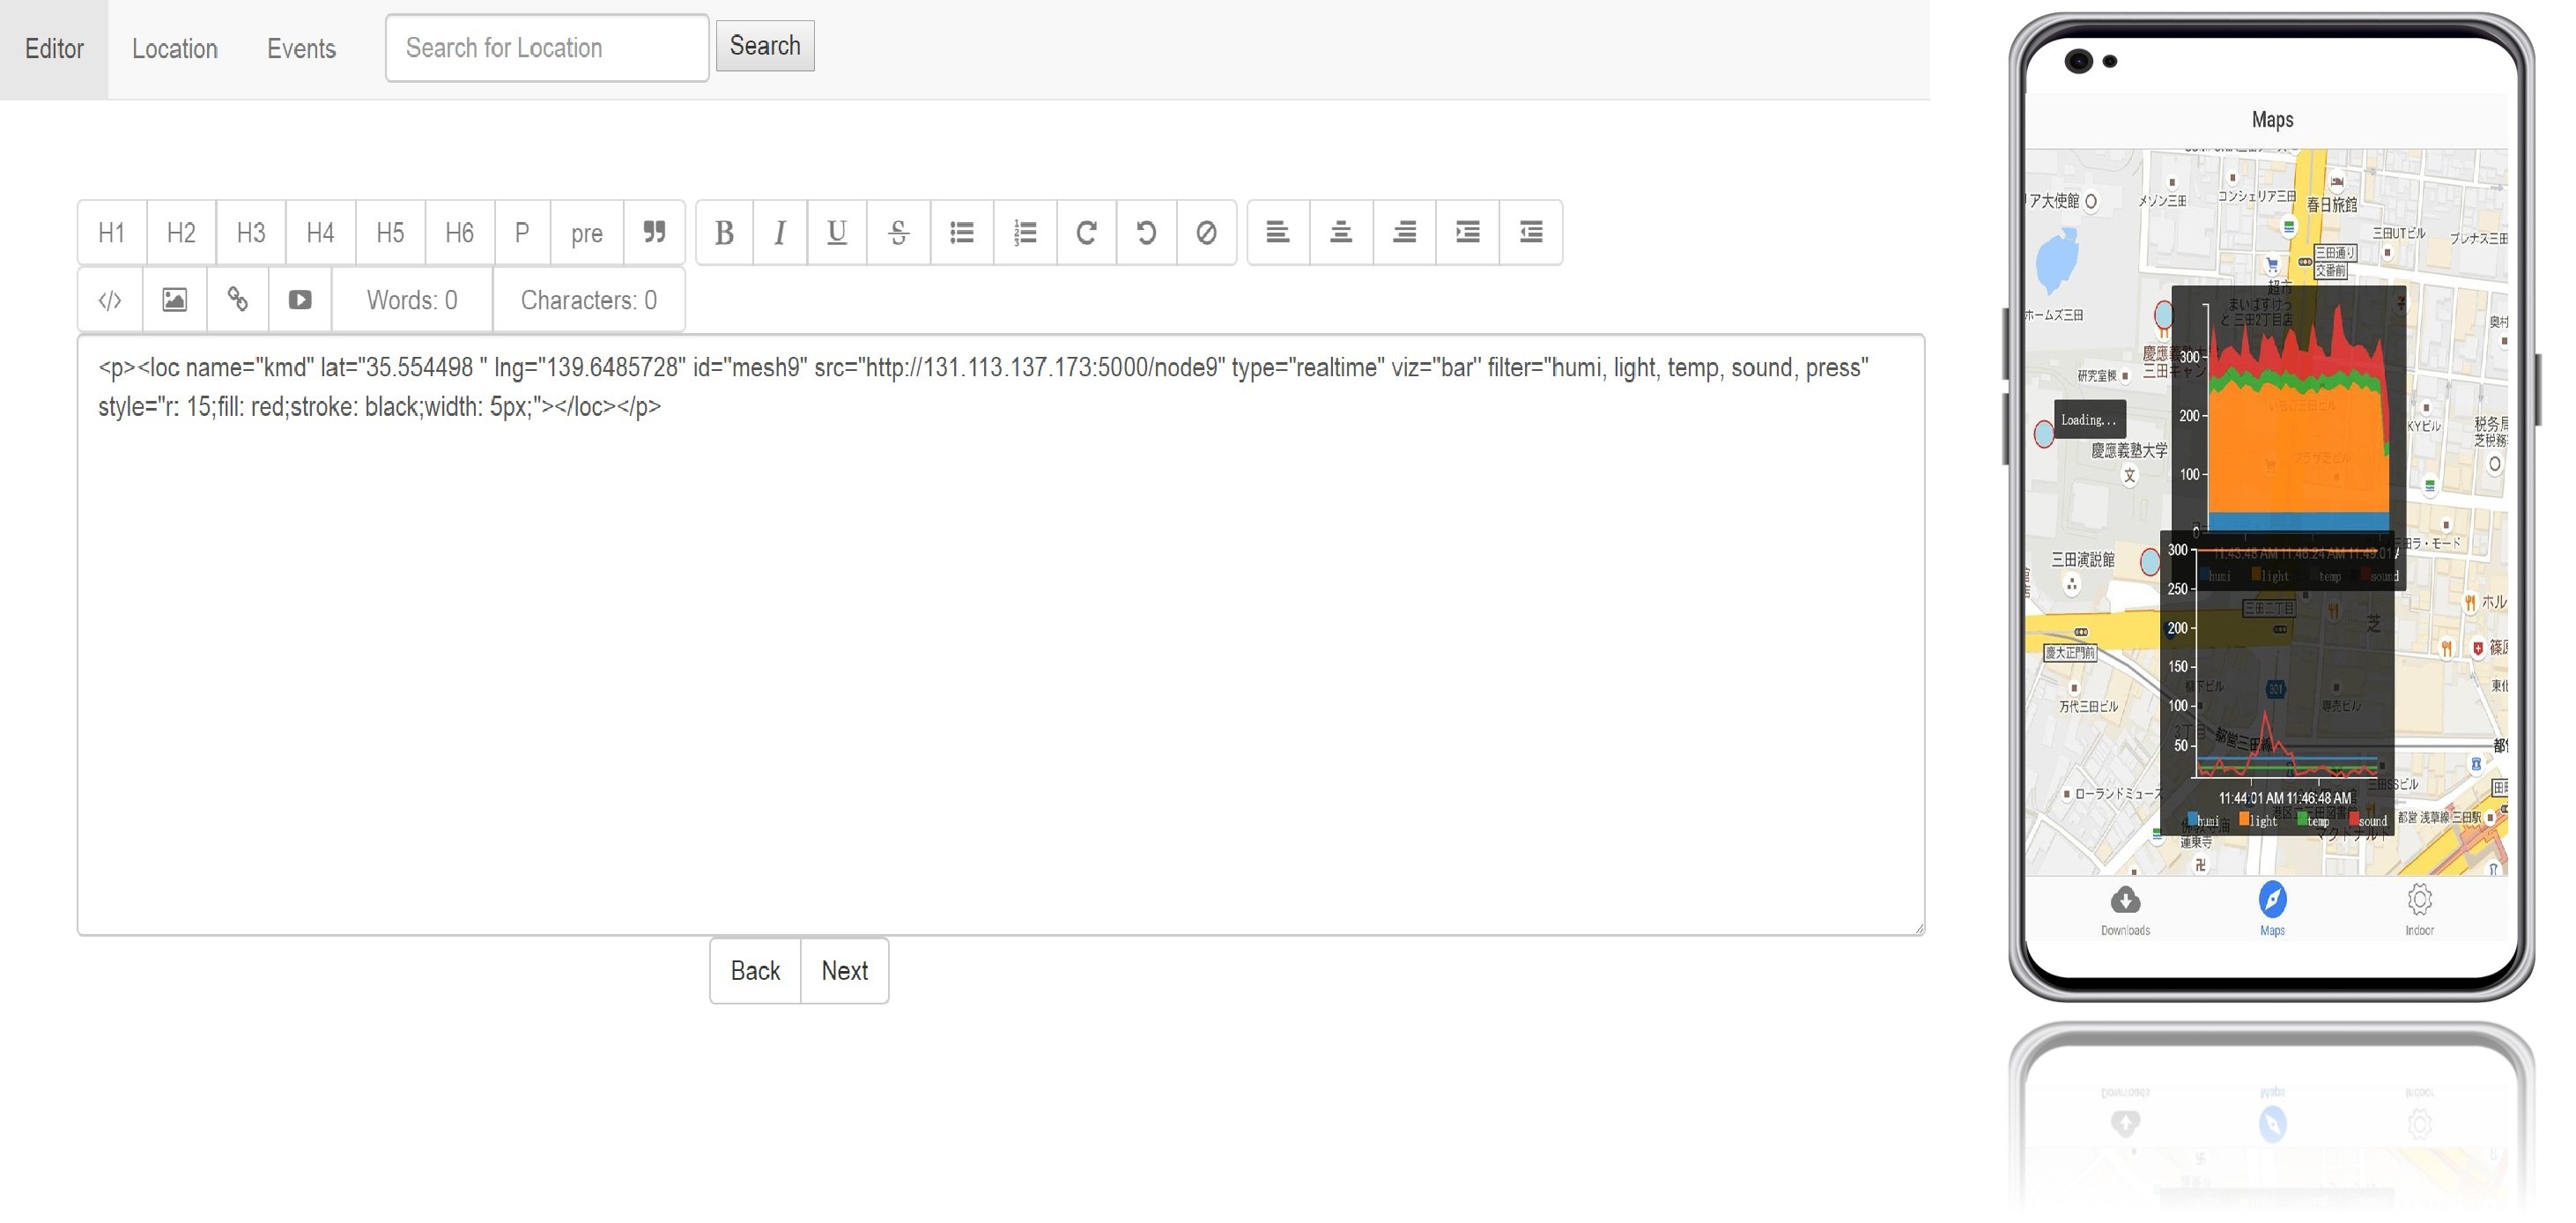2576x1223 pixels.
Task: Click the Words: 0 counter
Action: click(x=412, y=300)
